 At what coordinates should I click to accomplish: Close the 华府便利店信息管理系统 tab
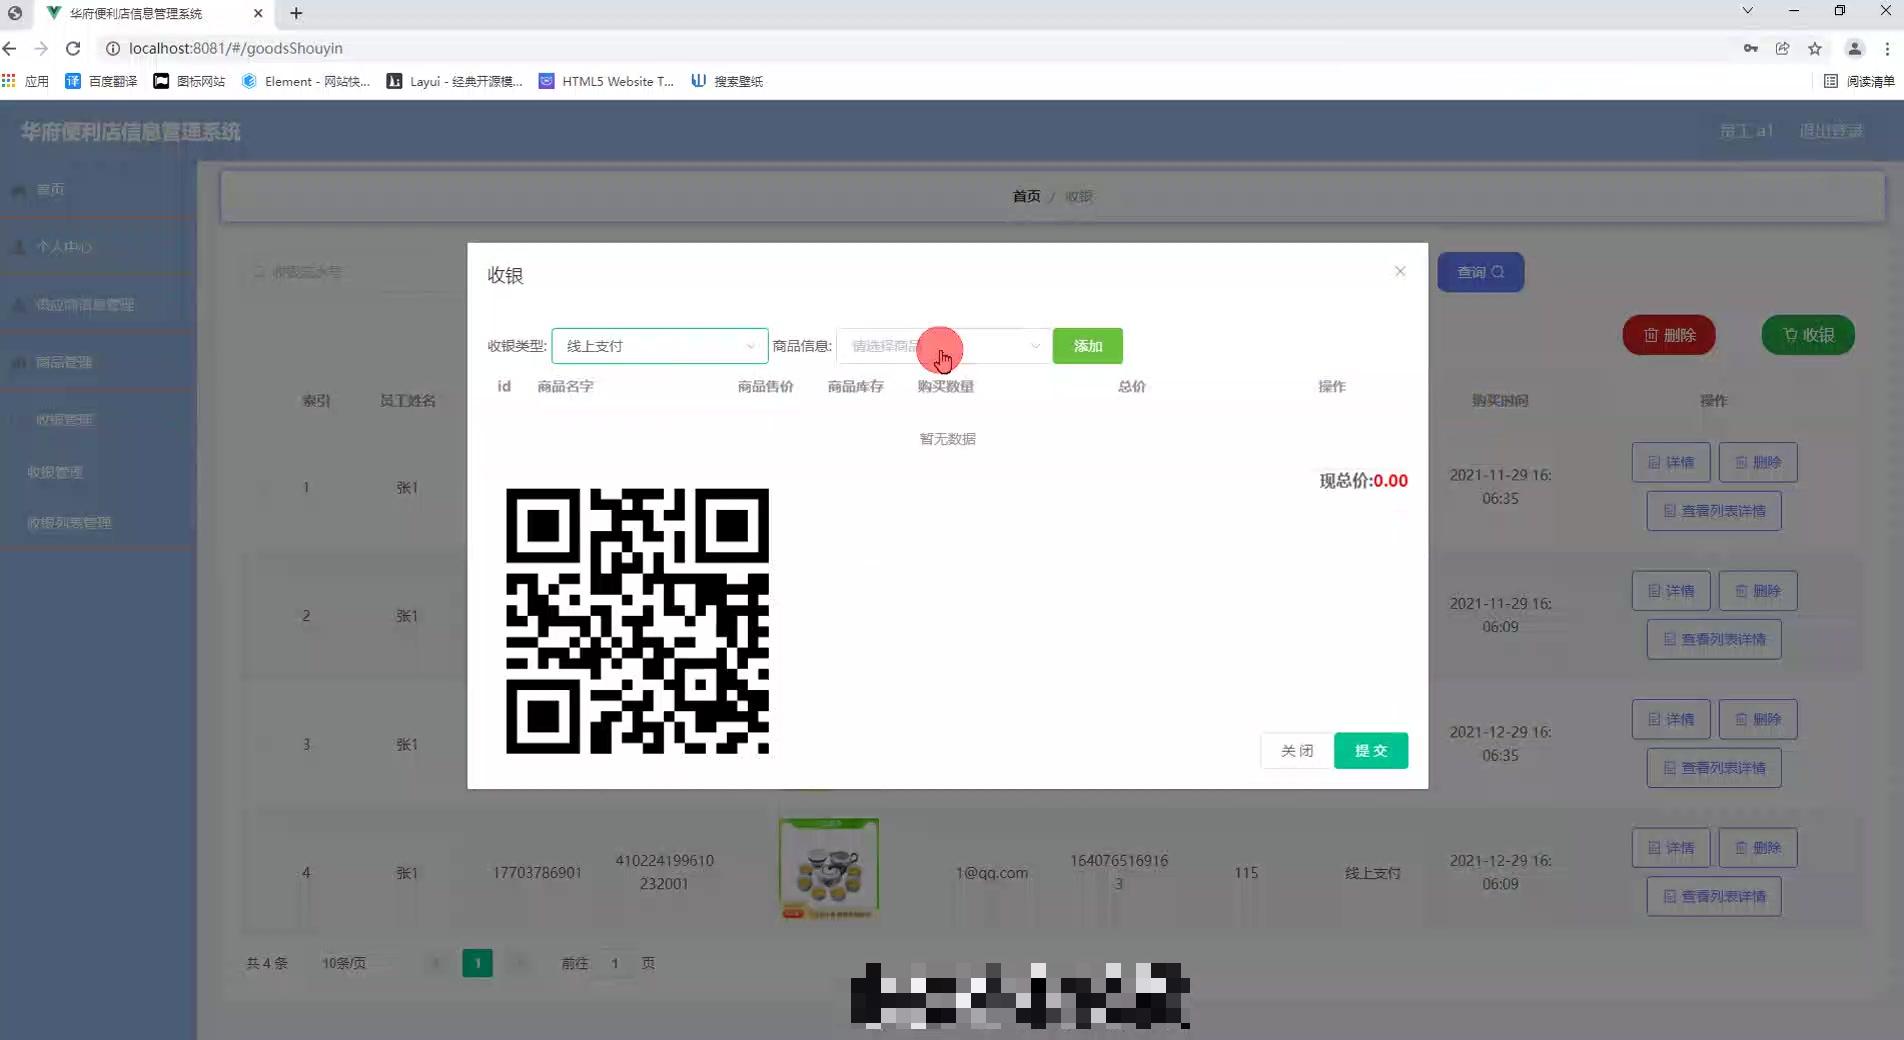tap(258, 13)
